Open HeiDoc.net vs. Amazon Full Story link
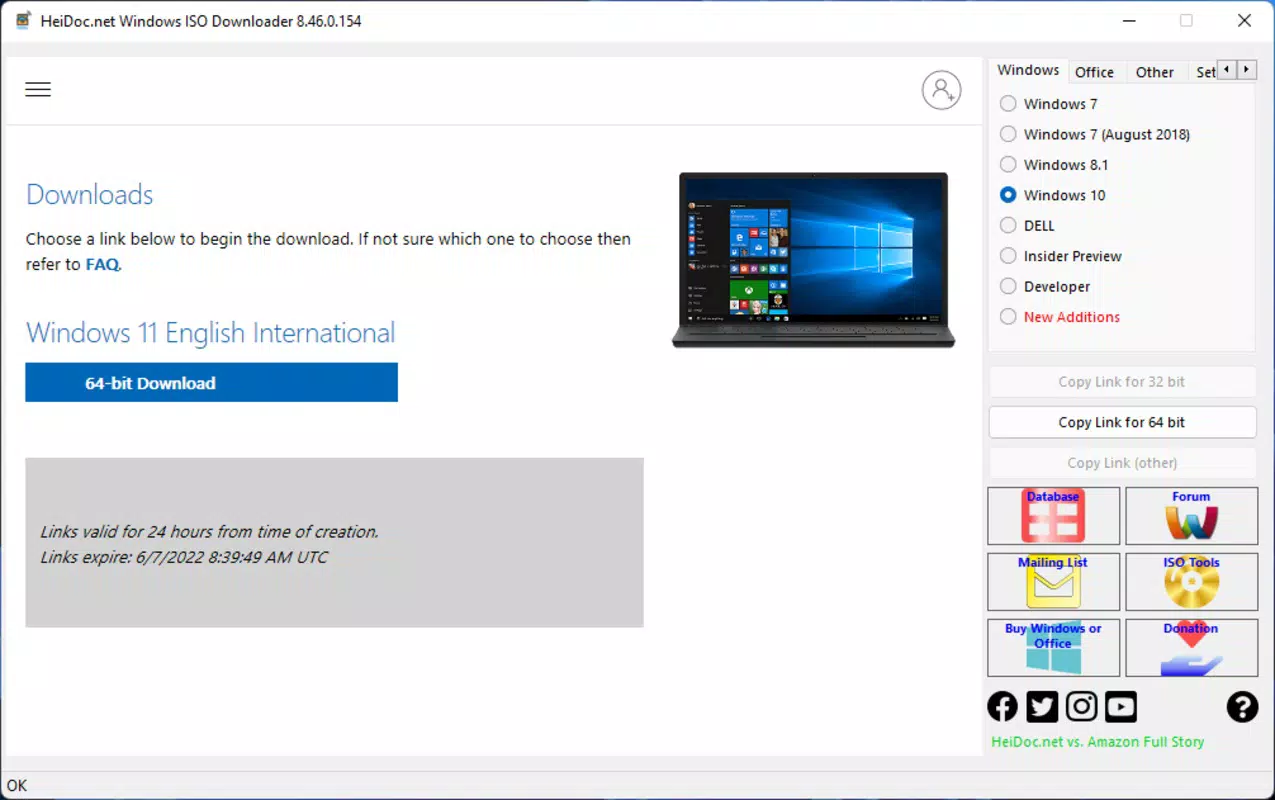Screen dimensions: 1275x800 click(1097, 742)
